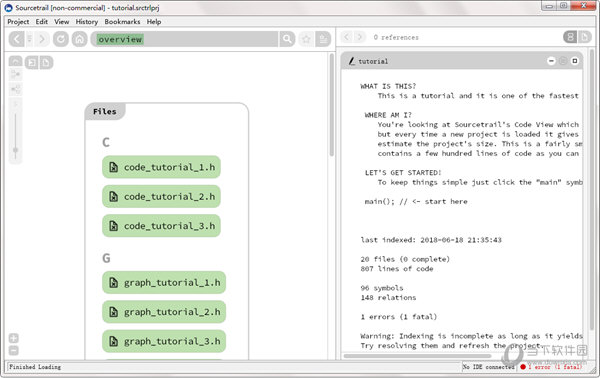Click the graph view vertical scrollbar

coord(332,104)
